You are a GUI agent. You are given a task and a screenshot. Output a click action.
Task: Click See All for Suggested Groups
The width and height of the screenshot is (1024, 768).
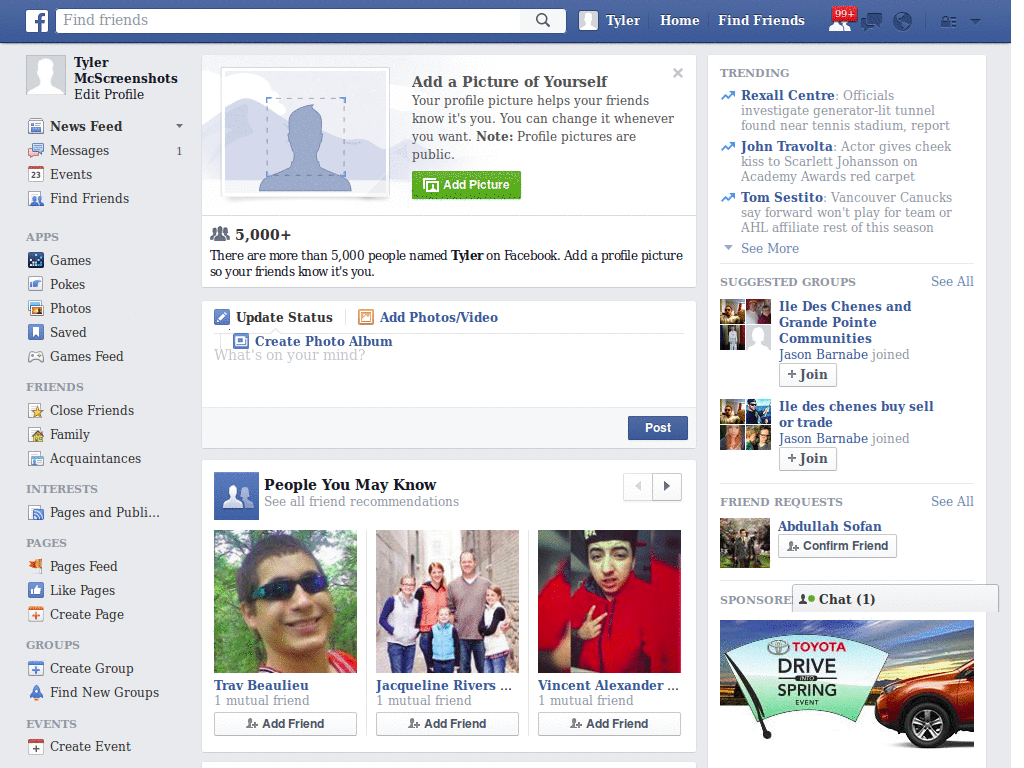point(952,281)
